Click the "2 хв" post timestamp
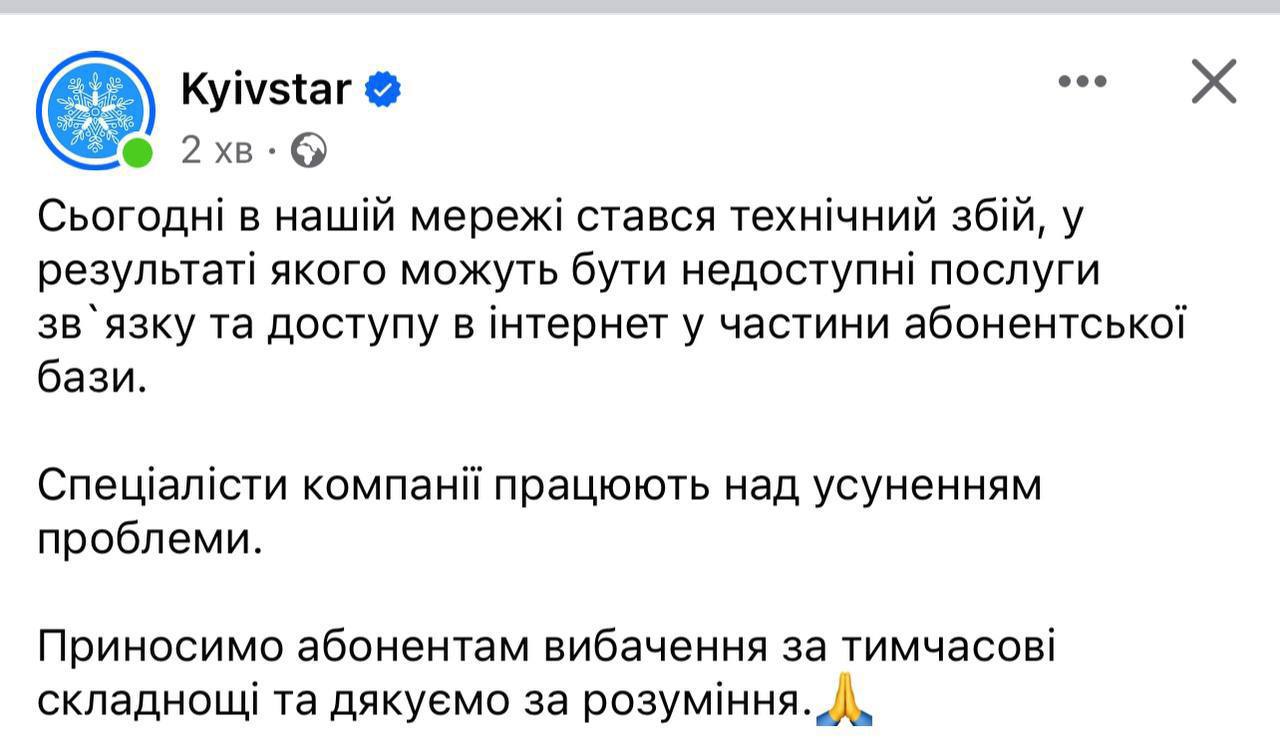The width and height of the screenshot is (1280, 747). click(x=216, y=150)
